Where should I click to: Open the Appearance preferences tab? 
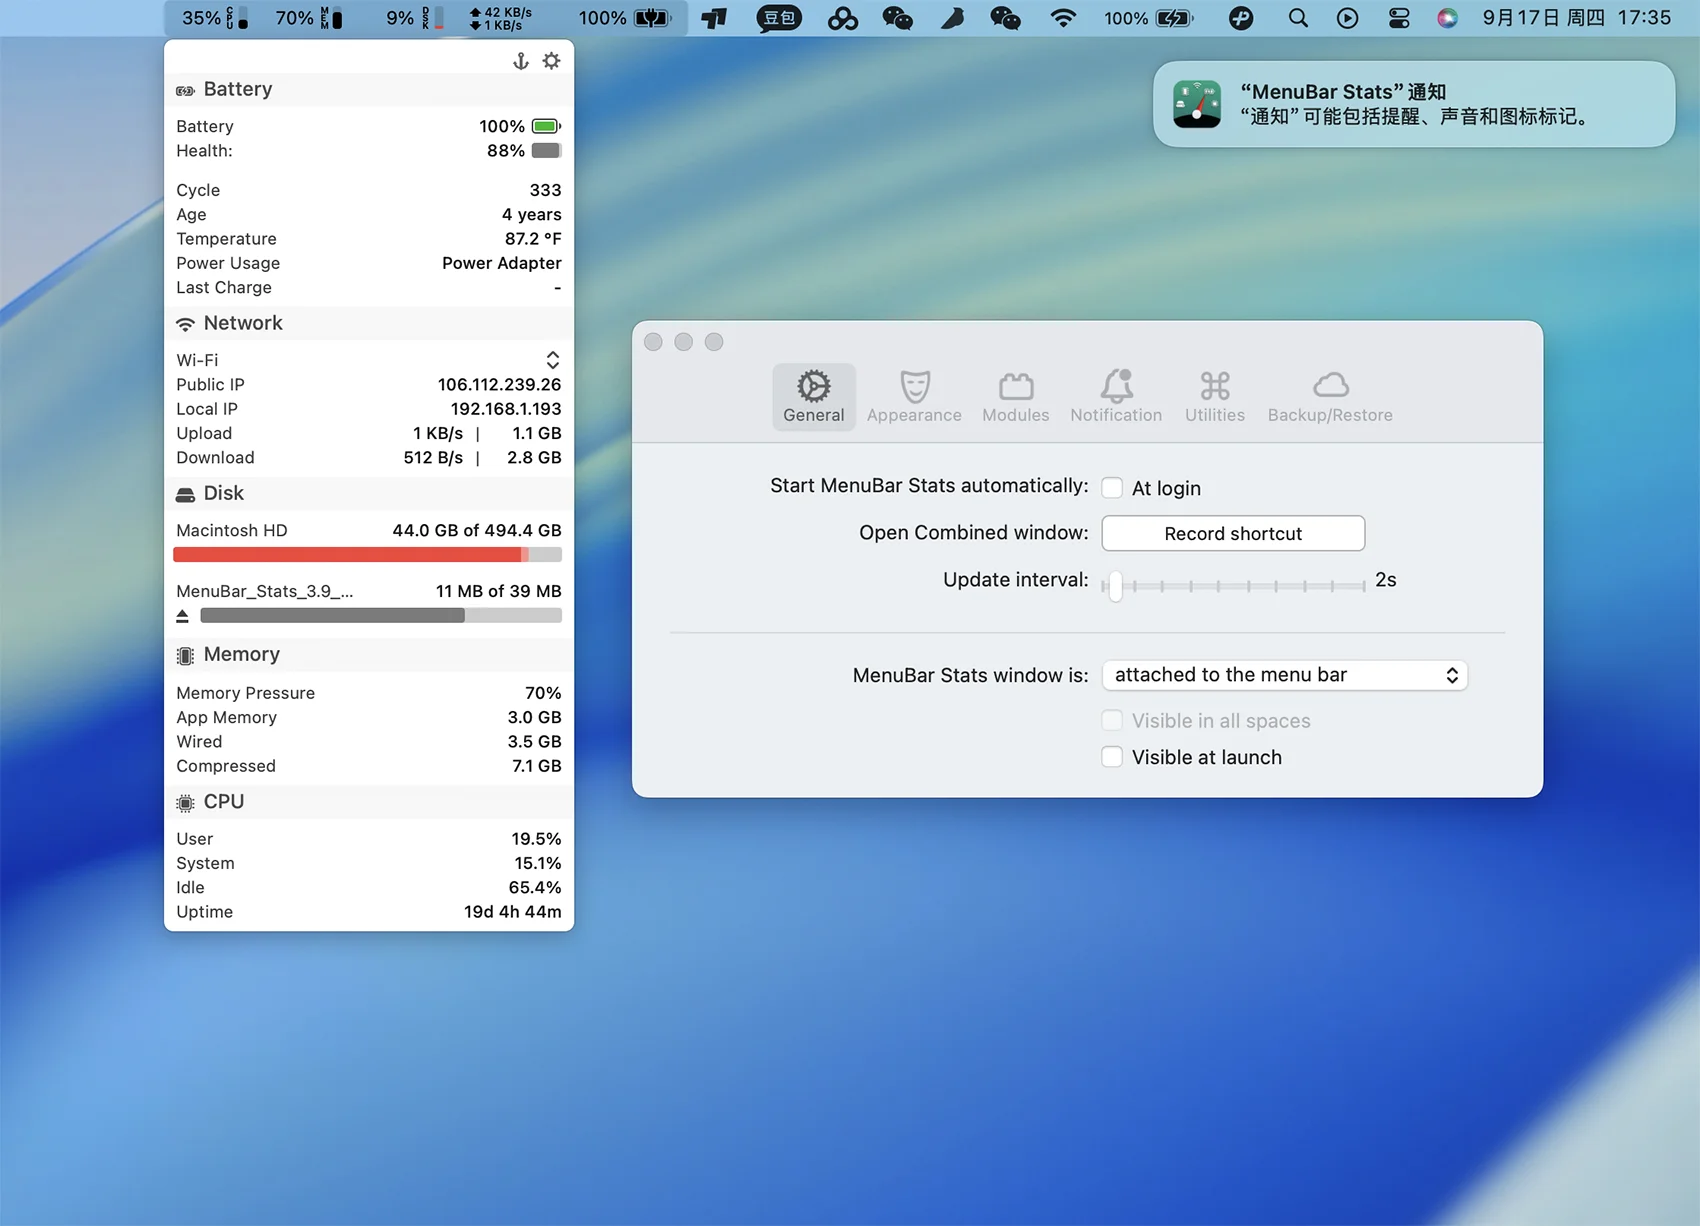point(914,397)
